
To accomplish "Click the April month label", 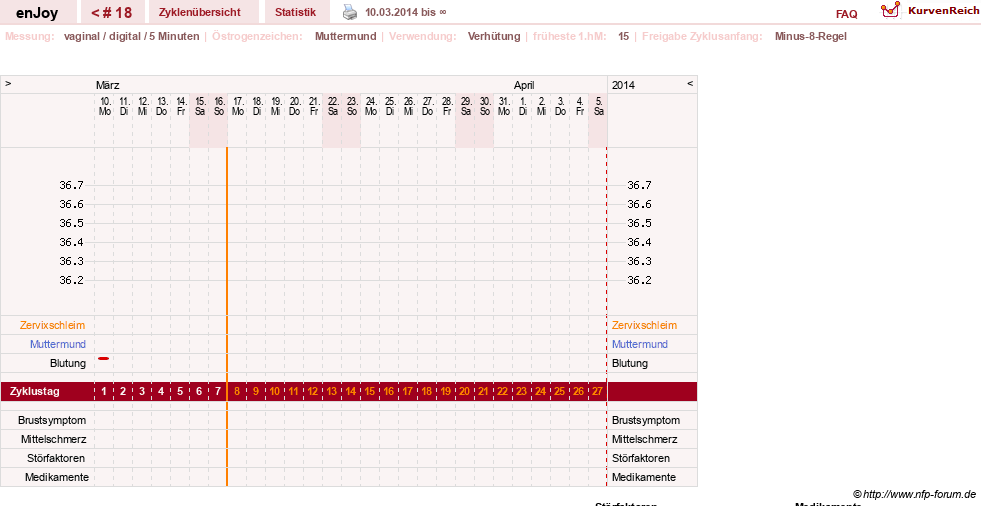I will click(524, 85).
